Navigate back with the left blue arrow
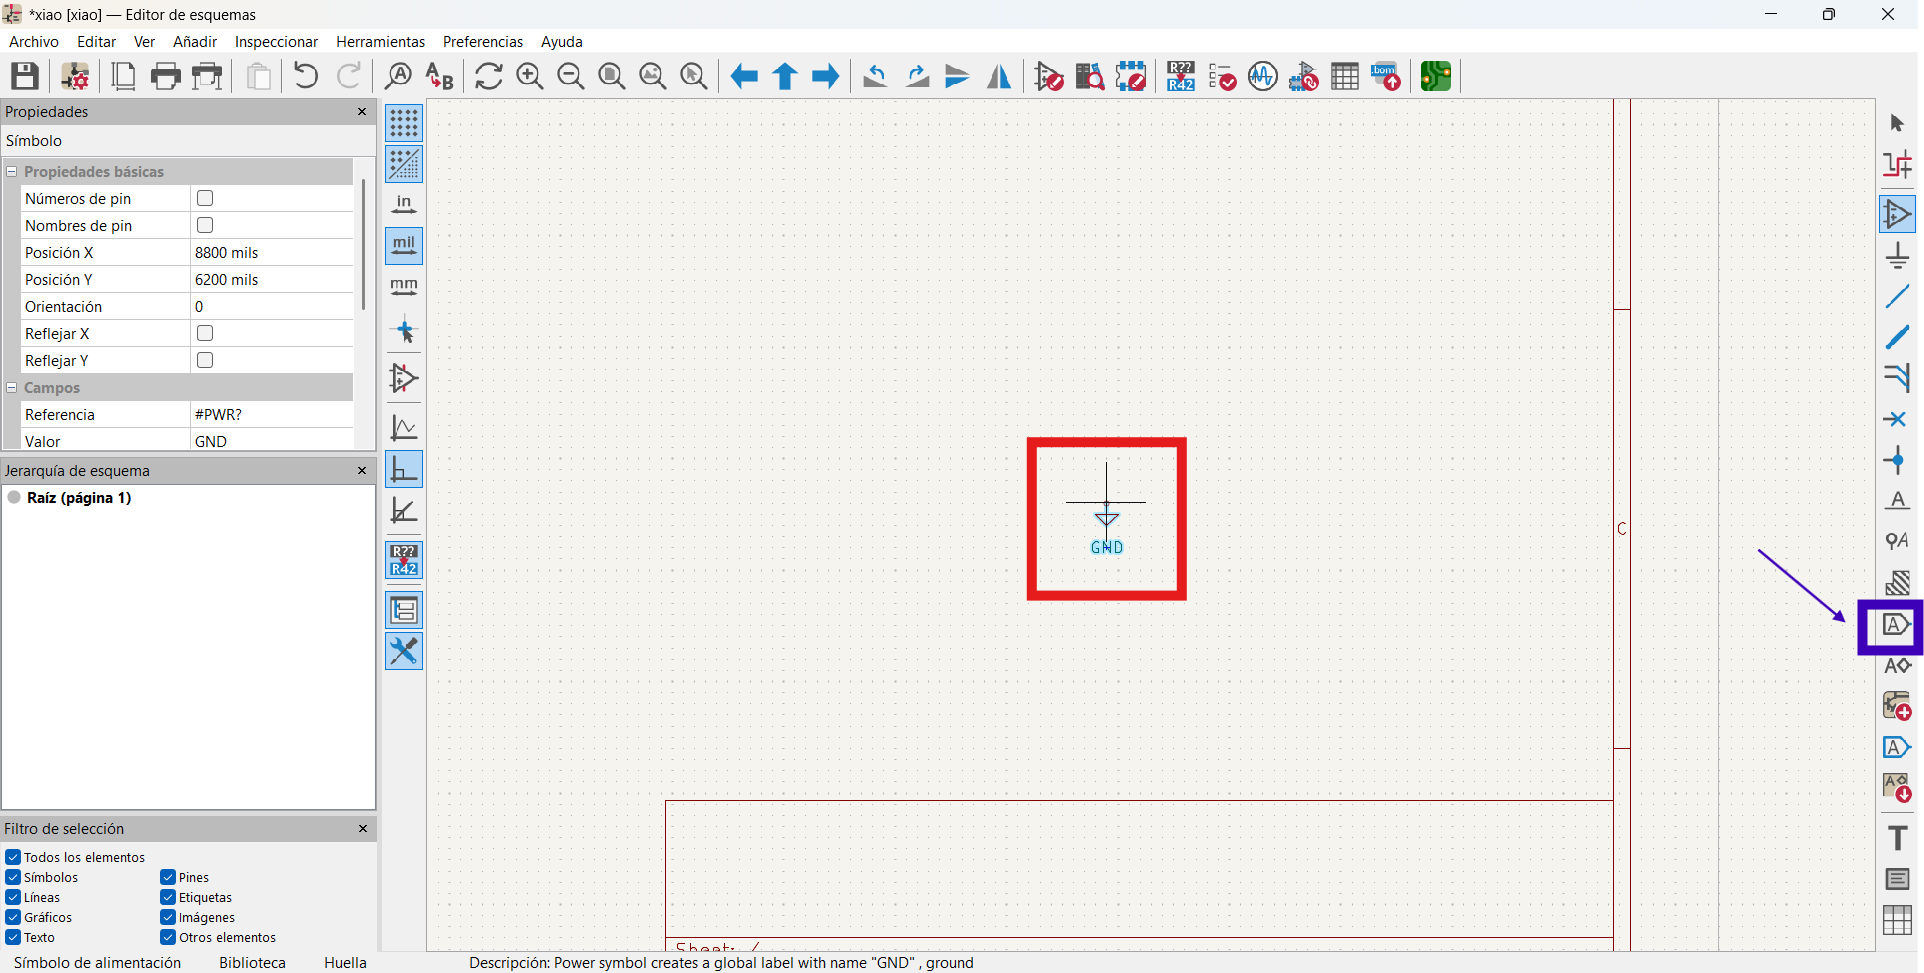 (x=744, y=76)
